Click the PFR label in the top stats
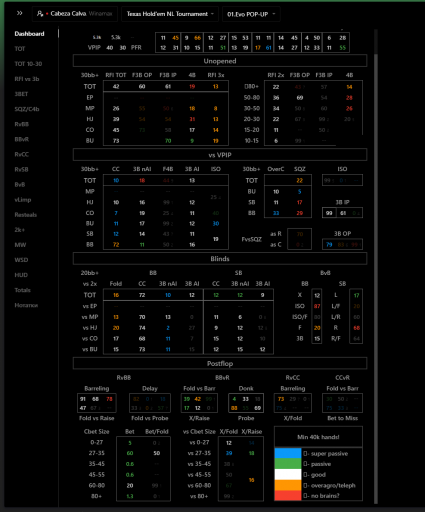Image resolution: width=425 pixels, height=512 pixels. tap(136, 48)
